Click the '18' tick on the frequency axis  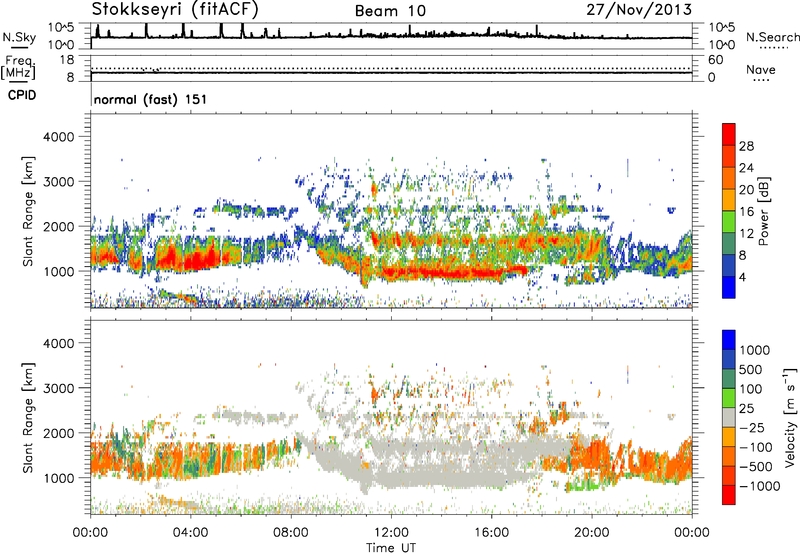point(67,60)
